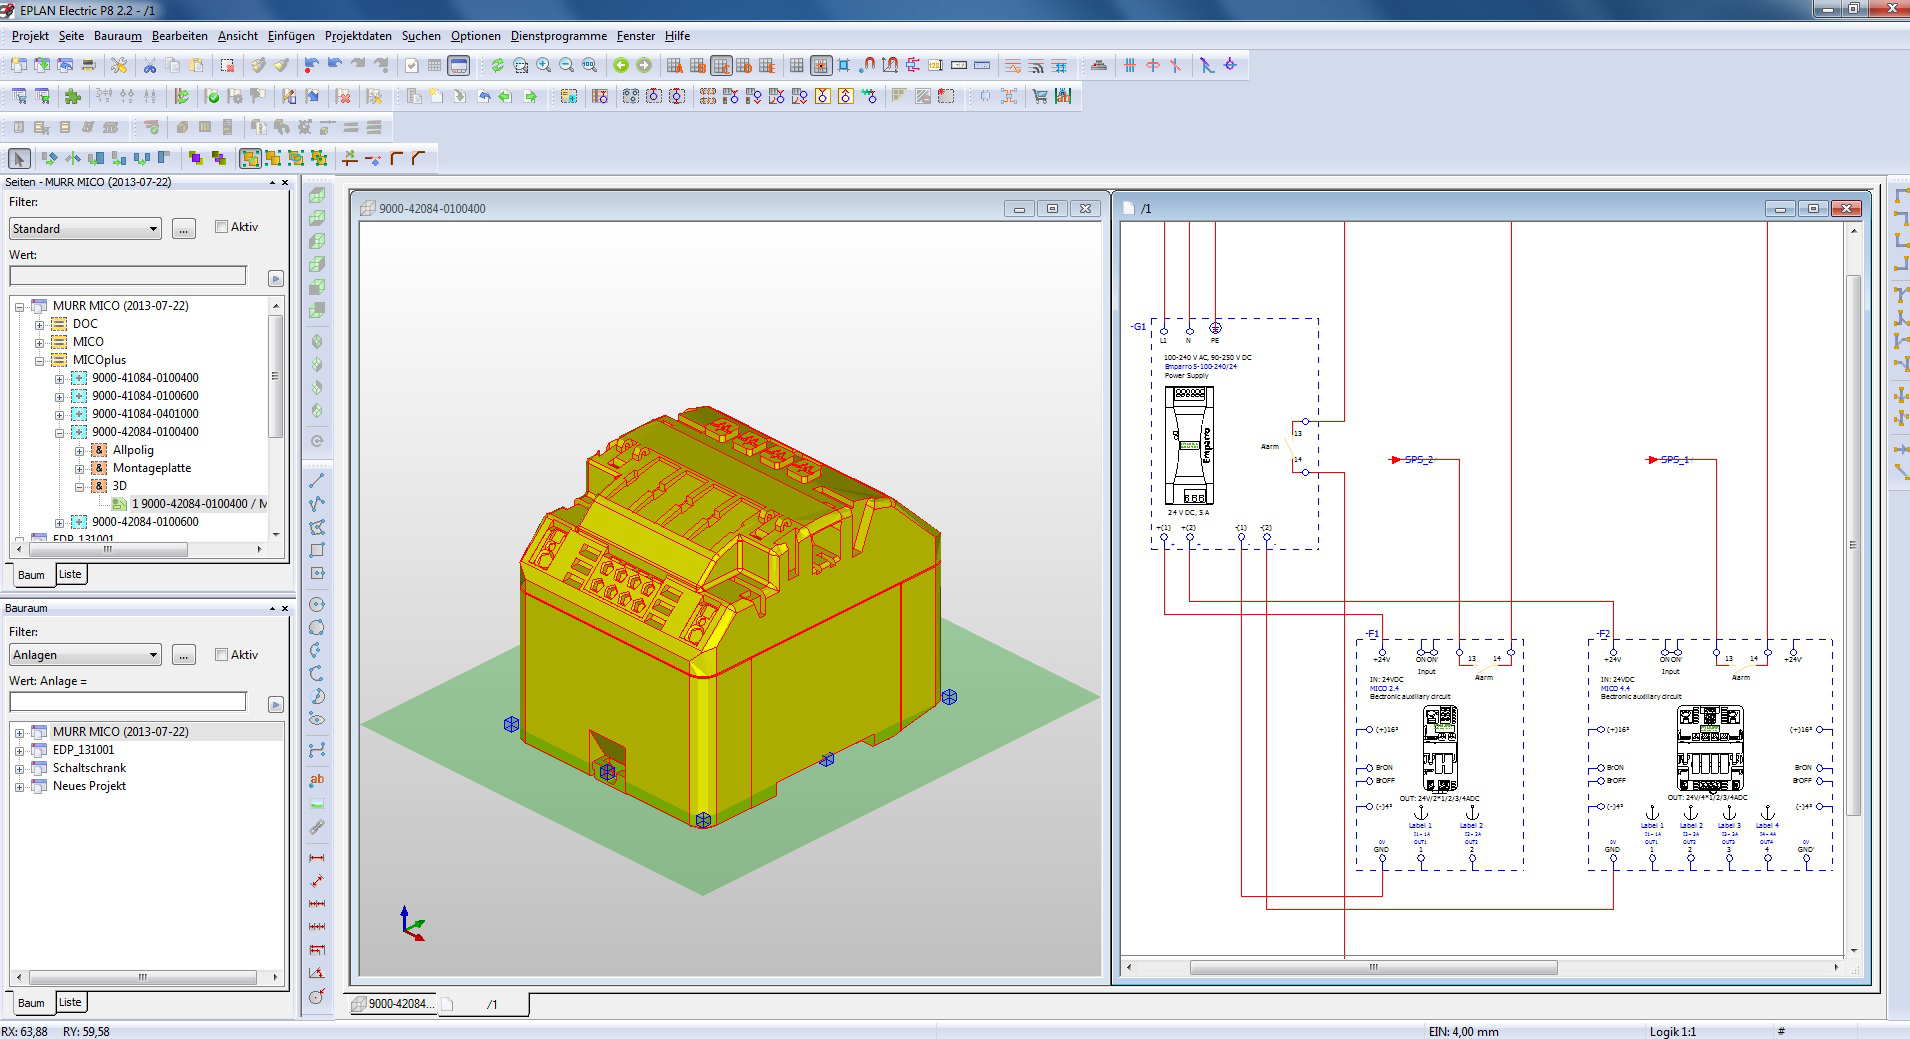Expand Schaltschrank in Bauraum tree
This screenshot has height=1039, width=1910.
[x=19, y=768]
